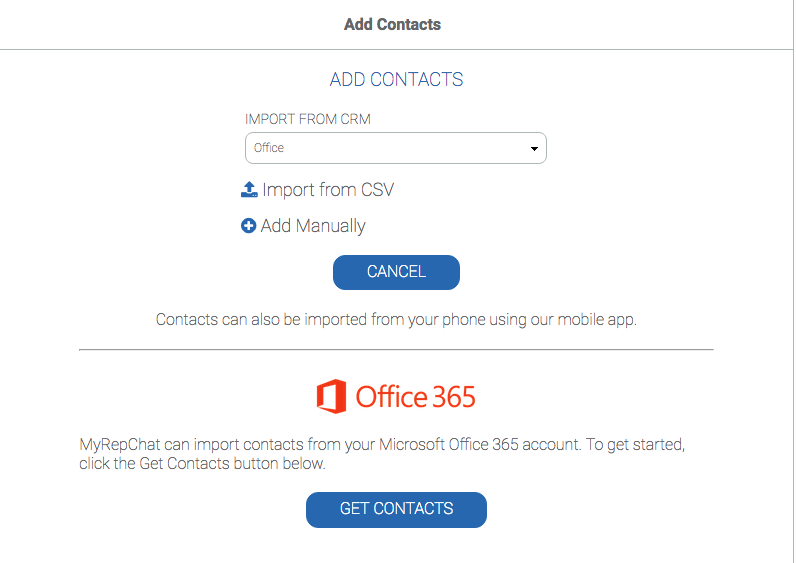Click the sentence about importing from your phone

click(396, 320)
